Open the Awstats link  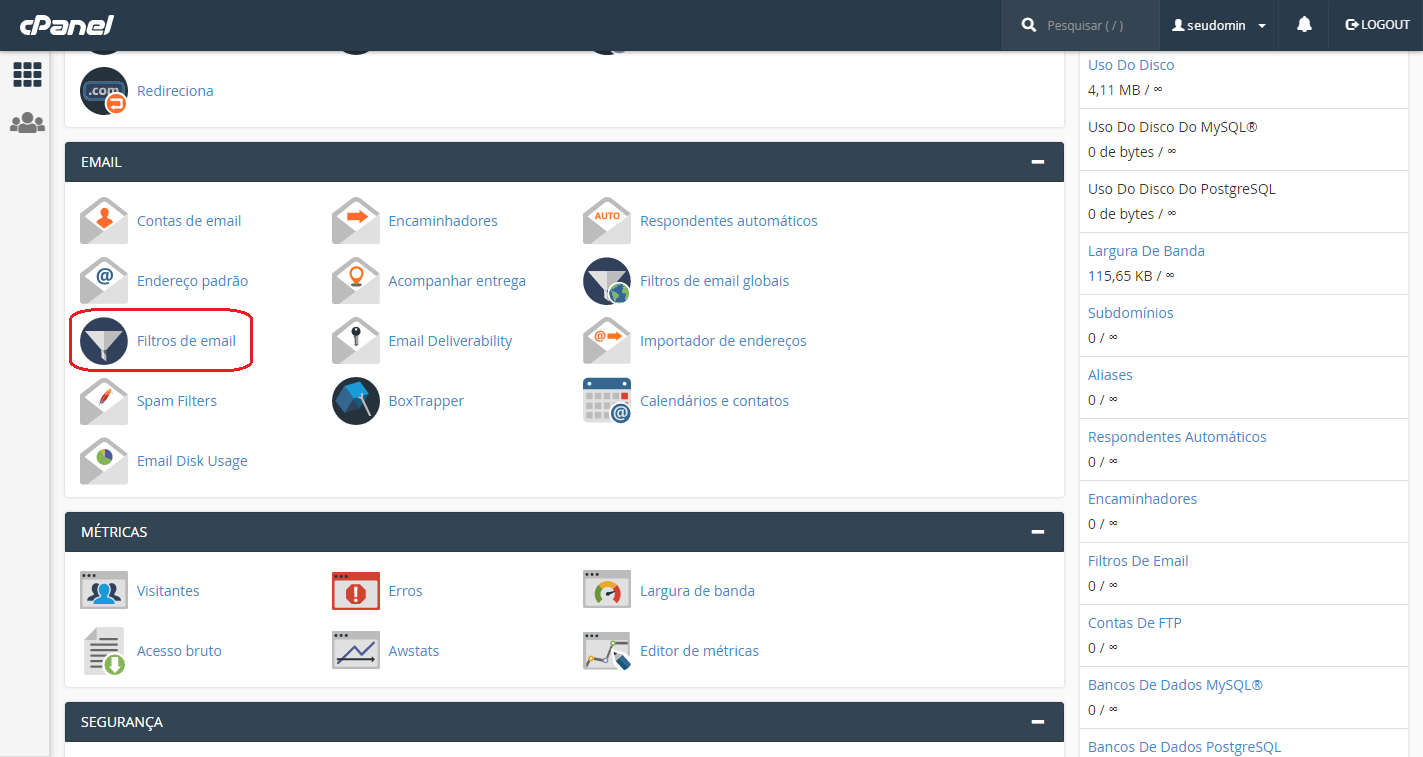414,651
